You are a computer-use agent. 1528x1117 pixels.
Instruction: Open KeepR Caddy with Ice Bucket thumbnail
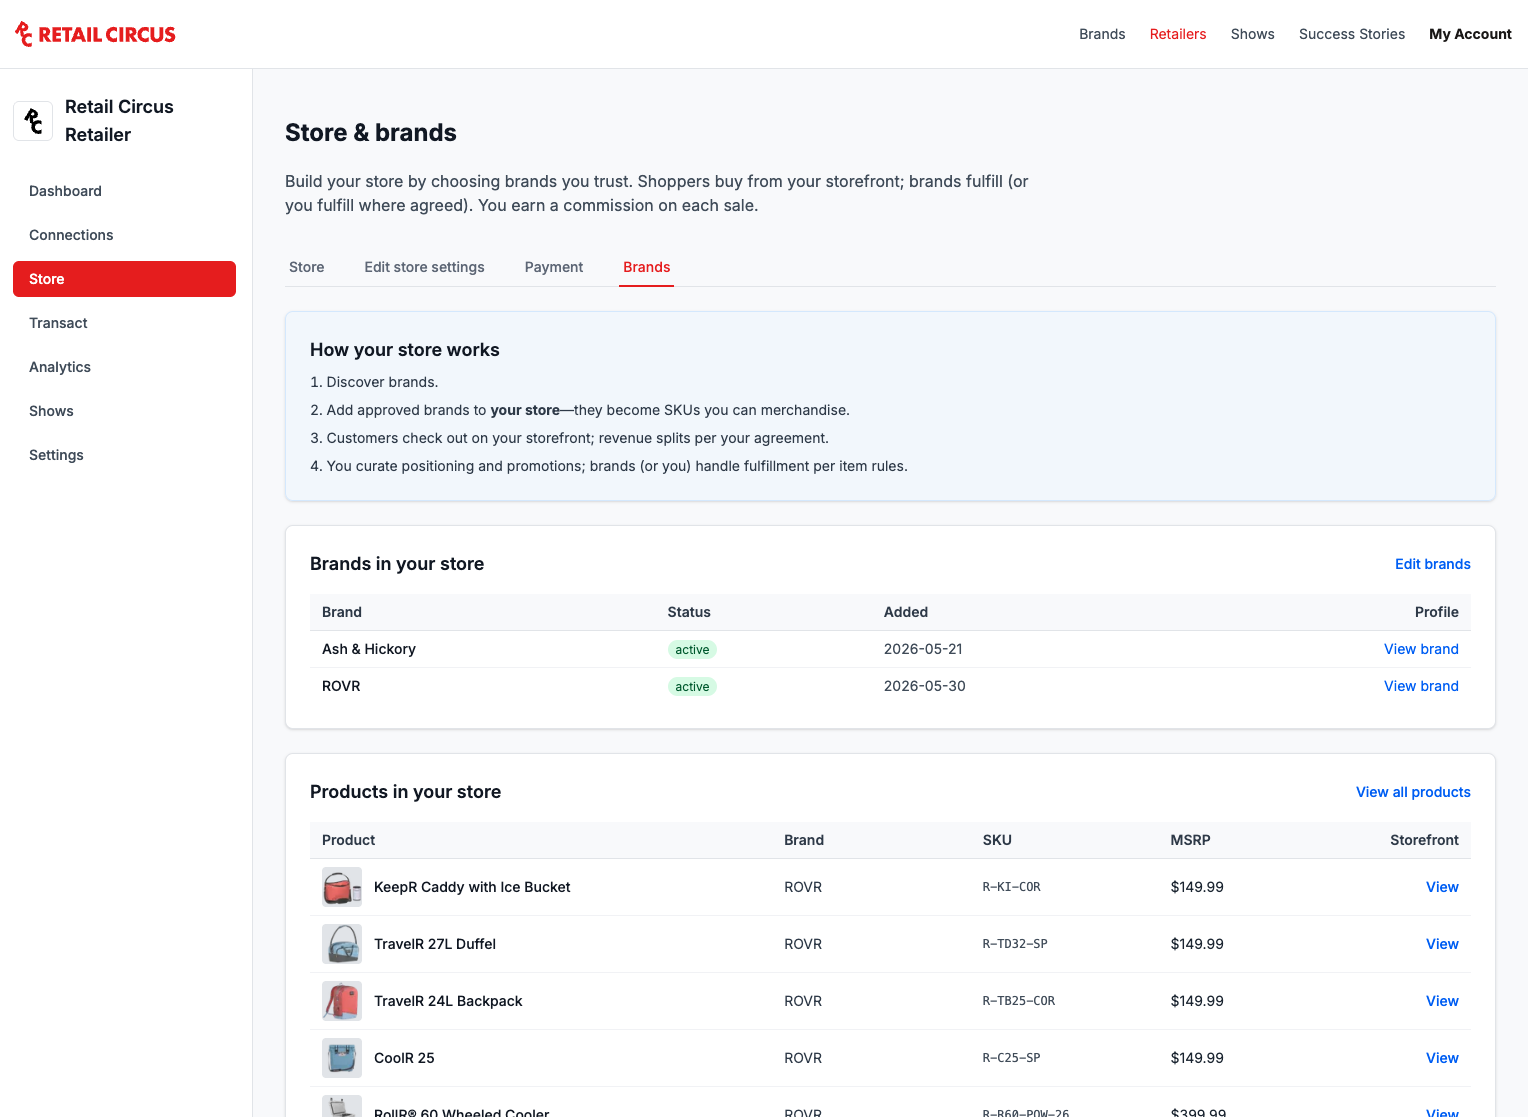(342, 887)
